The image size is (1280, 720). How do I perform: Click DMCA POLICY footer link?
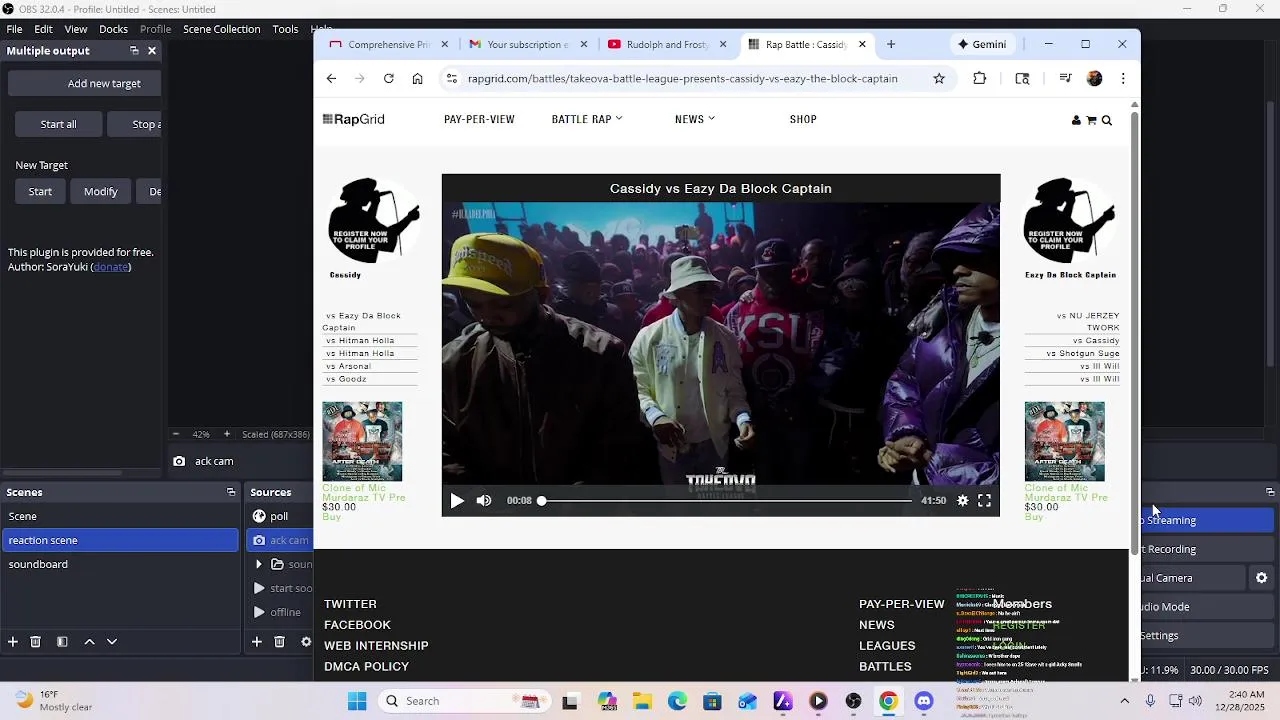coord(366,667)
